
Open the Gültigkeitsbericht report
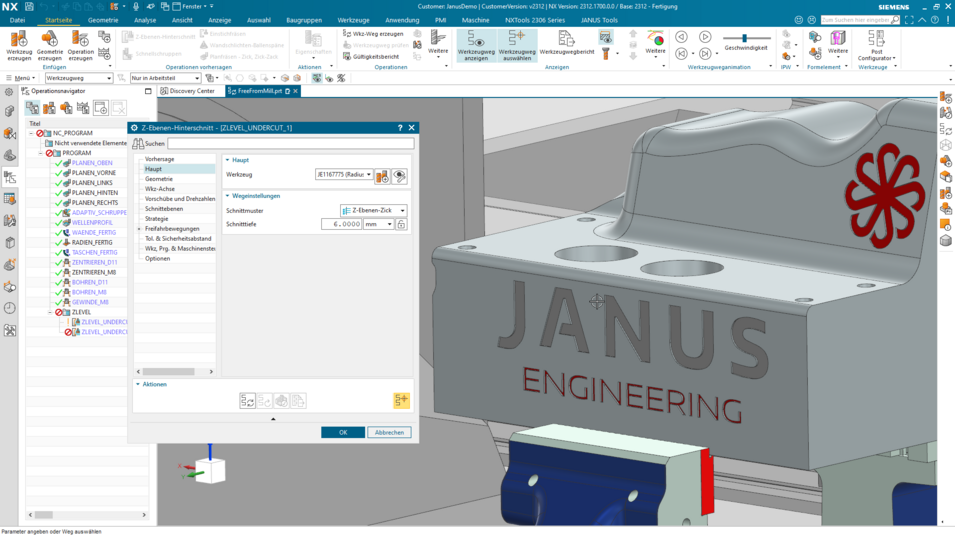coord(371,57)
